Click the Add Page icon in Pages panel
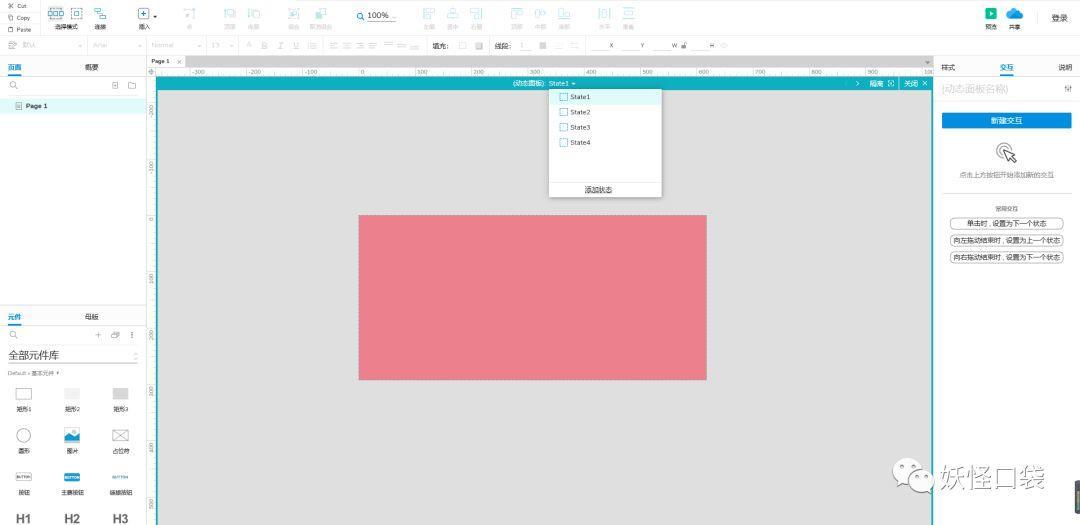1080x525 pixels. coord(115,86)
